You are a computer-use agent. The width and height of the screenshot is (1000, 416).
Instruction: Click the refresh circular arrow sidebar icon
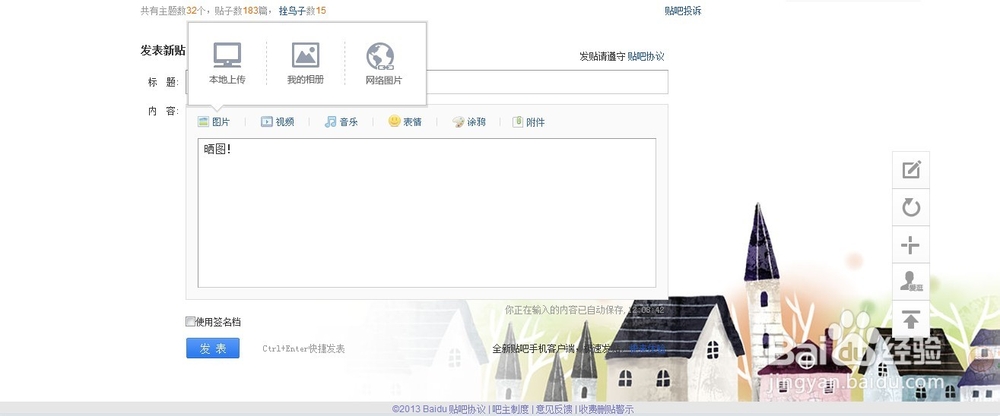tap(911, 207)
